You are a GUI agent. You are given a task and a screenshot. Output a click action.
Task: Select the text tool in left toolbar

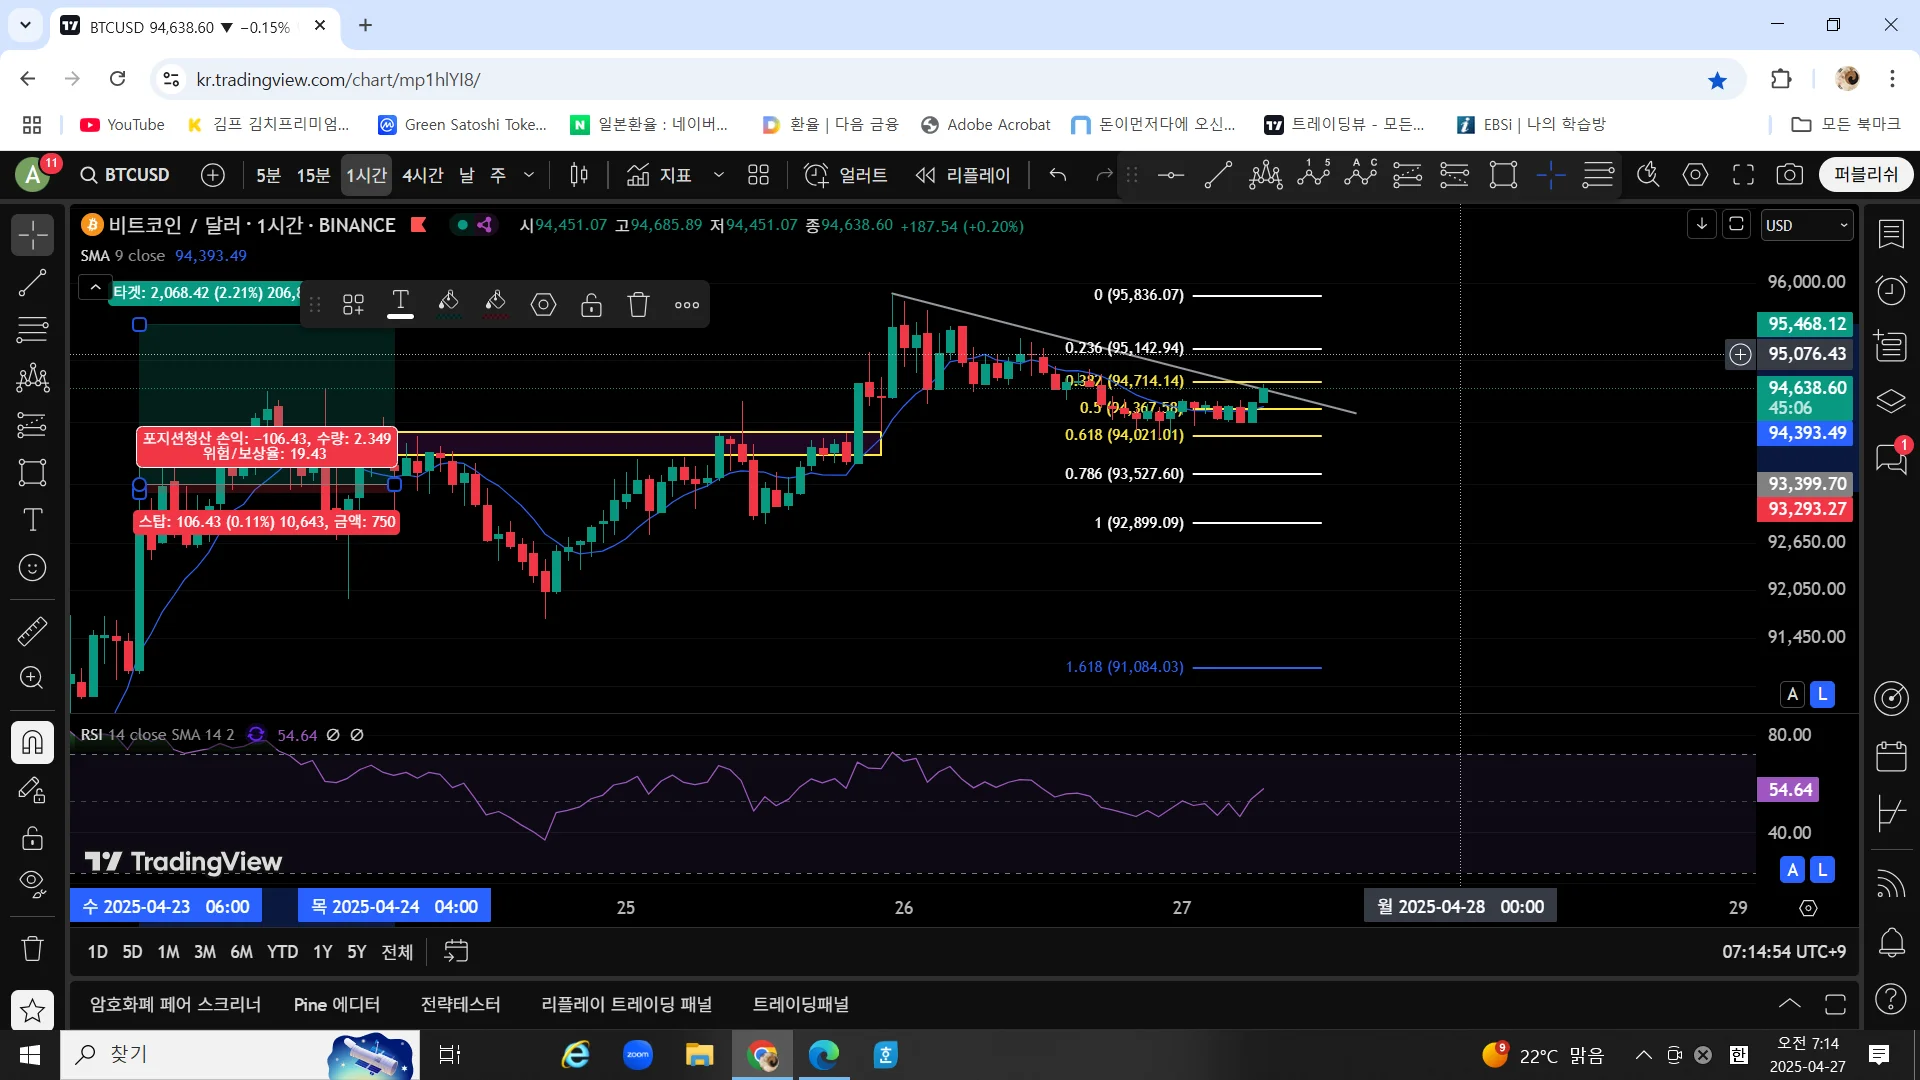(32, 520)
